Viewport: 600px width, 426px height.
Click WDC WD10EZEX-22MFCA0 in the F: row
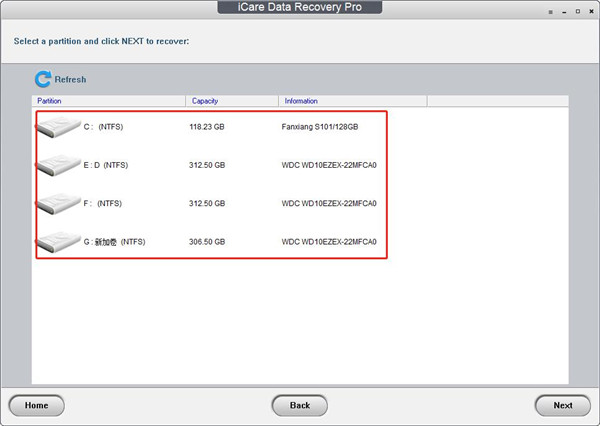pos(329,203)
